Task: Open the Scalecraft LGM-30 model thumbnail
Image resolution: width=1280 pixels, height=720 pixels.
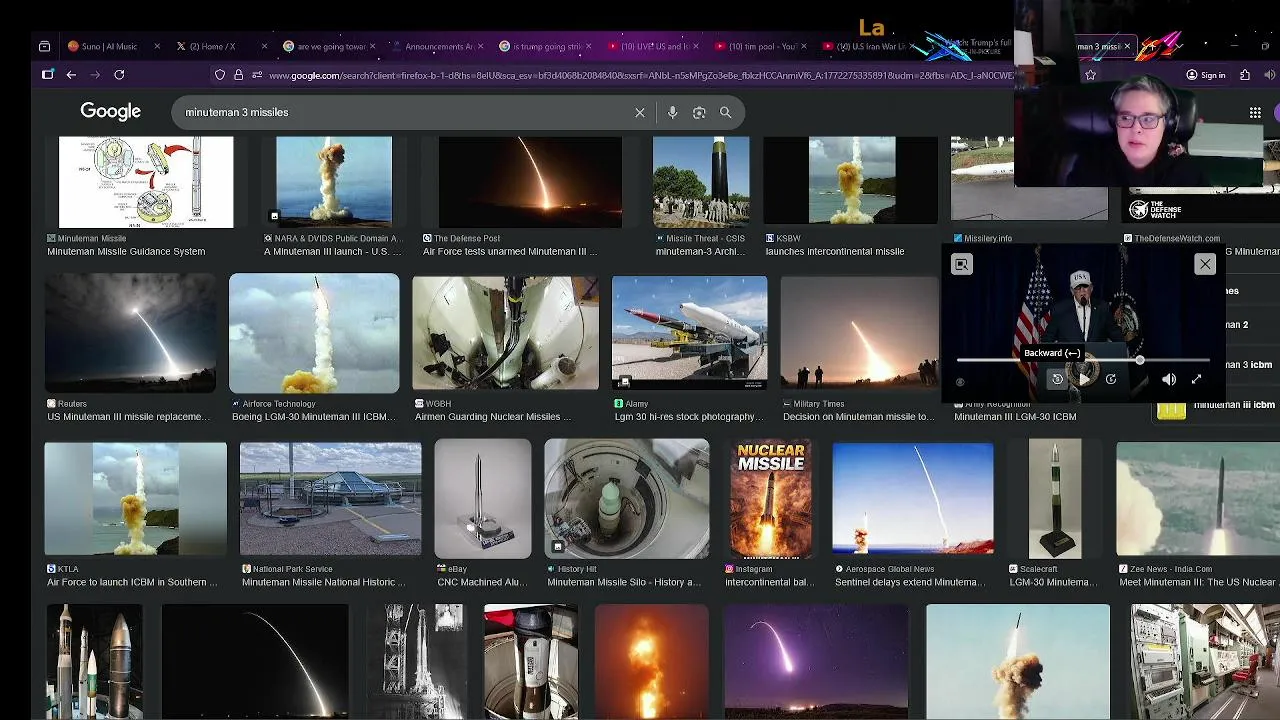Action: point(1055,499)
